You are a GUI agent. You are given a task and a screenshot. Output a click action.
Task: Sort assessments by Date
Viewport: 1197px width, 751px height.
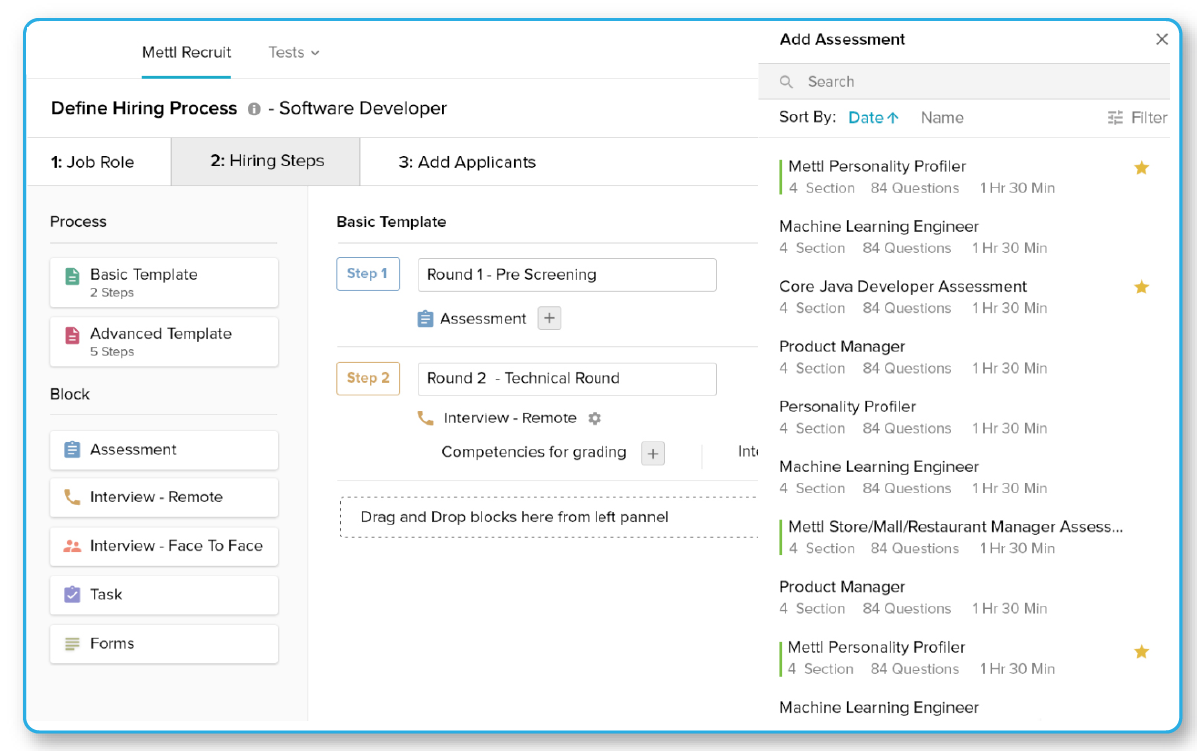click(873, 118)
